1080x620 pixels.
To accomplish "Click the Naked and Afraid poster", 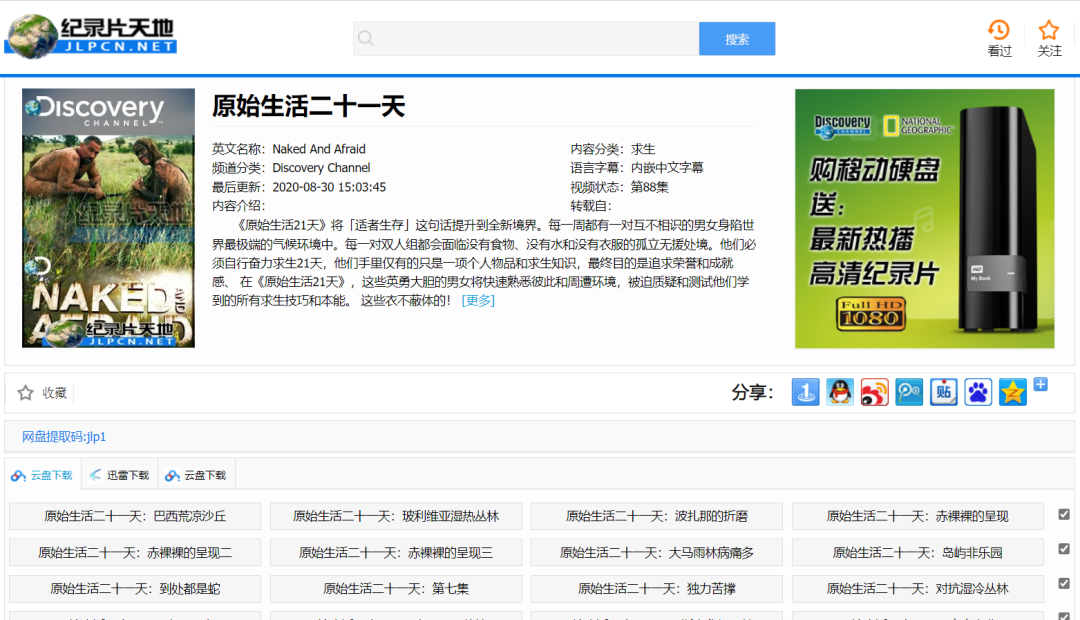I will click(x=108, y=218).
